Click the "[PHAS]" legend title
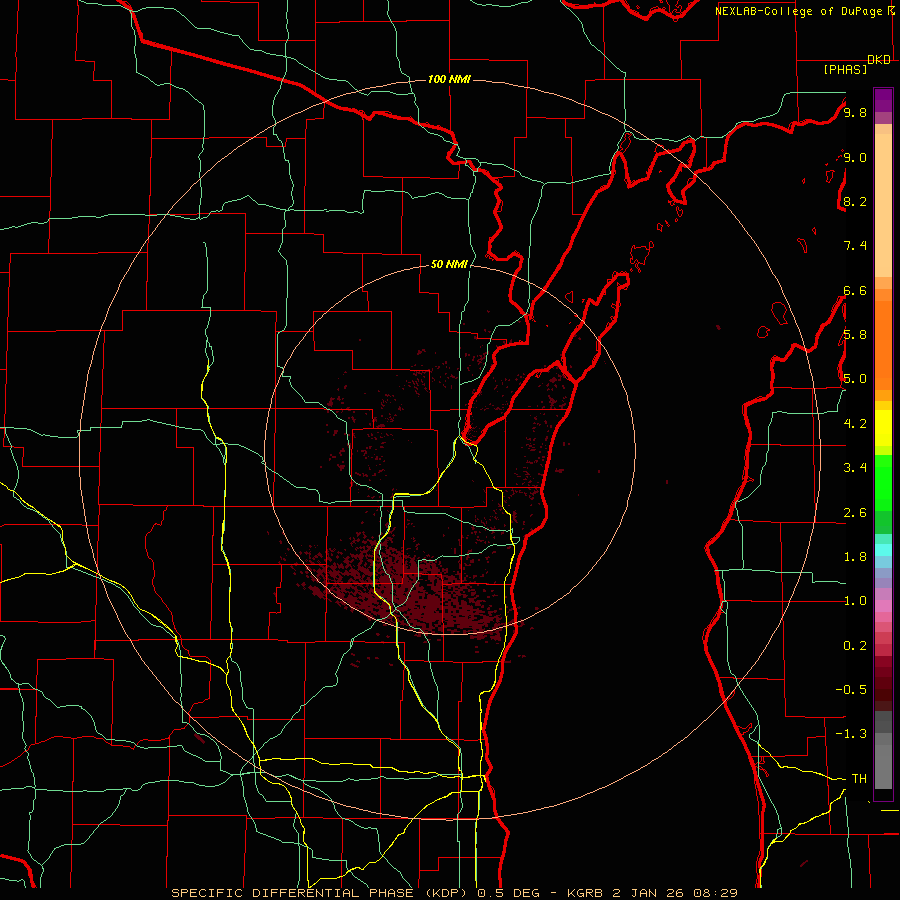 (845, 69)
